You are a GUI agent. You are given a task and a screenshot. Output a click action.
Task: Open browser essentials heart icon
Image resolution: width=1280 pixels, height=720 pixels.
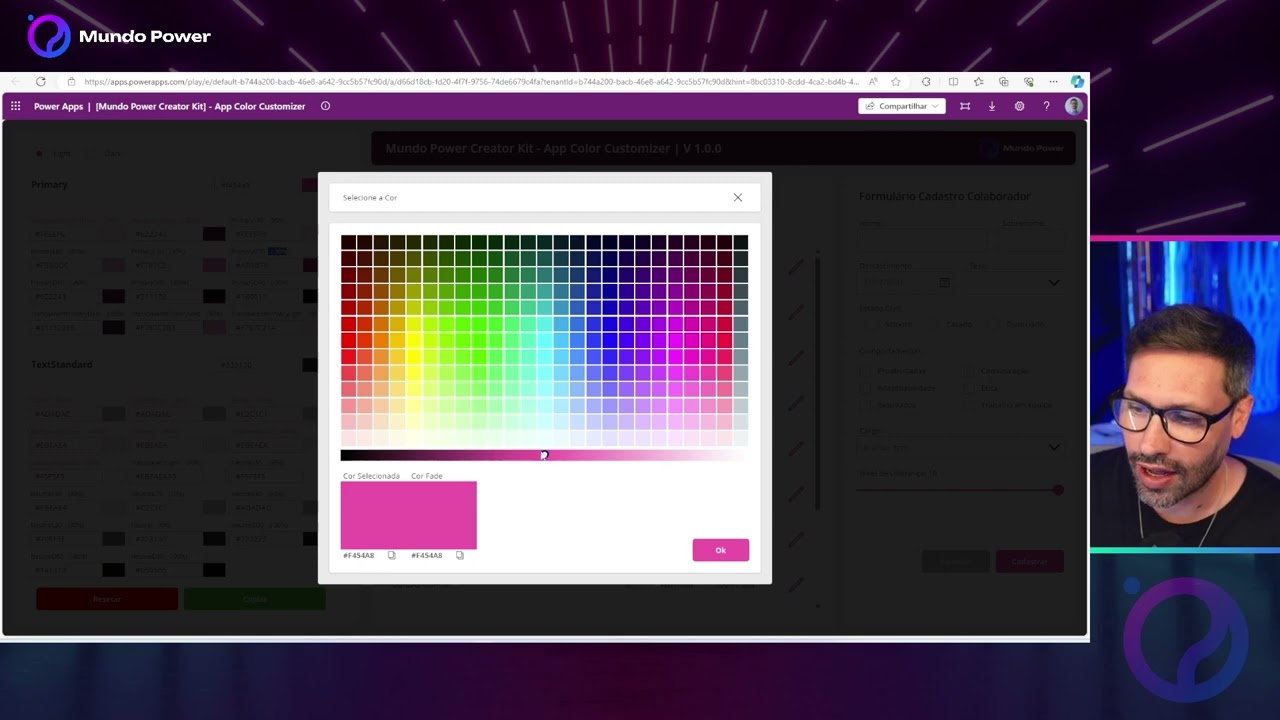click(x=1028, y=82)
